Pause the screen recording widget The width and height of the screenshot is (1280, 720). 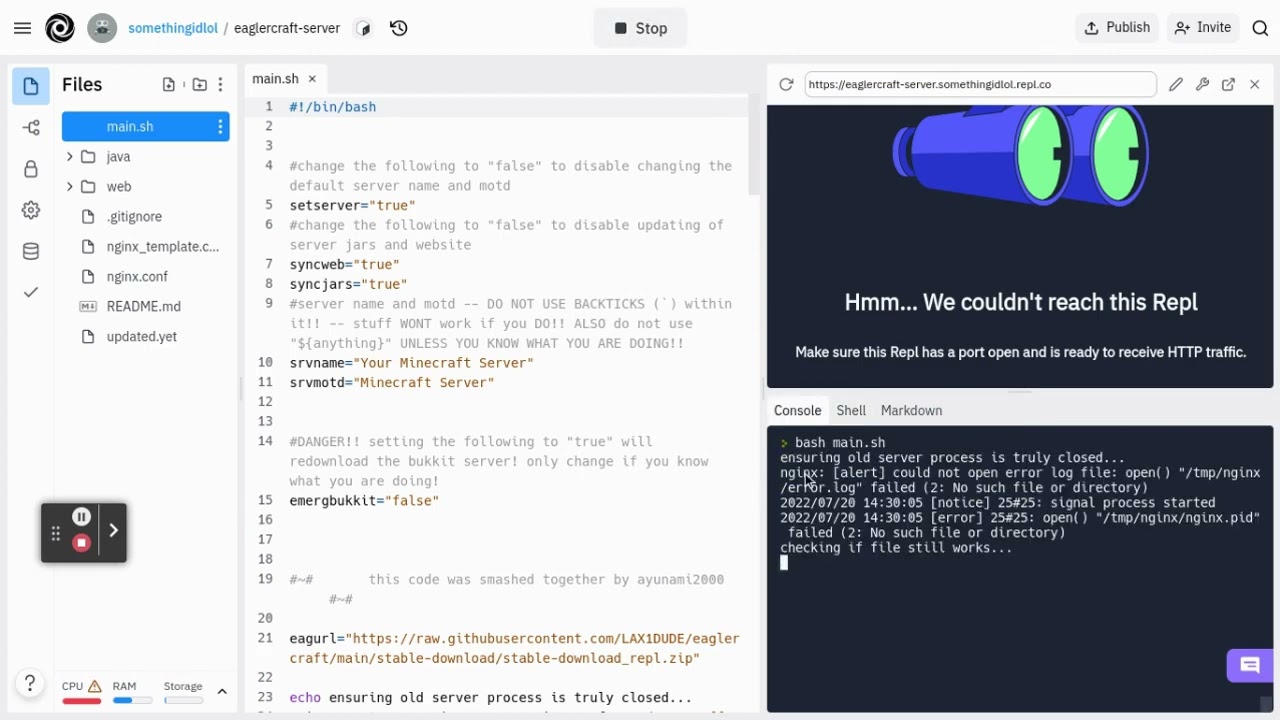tap(81, 517)
